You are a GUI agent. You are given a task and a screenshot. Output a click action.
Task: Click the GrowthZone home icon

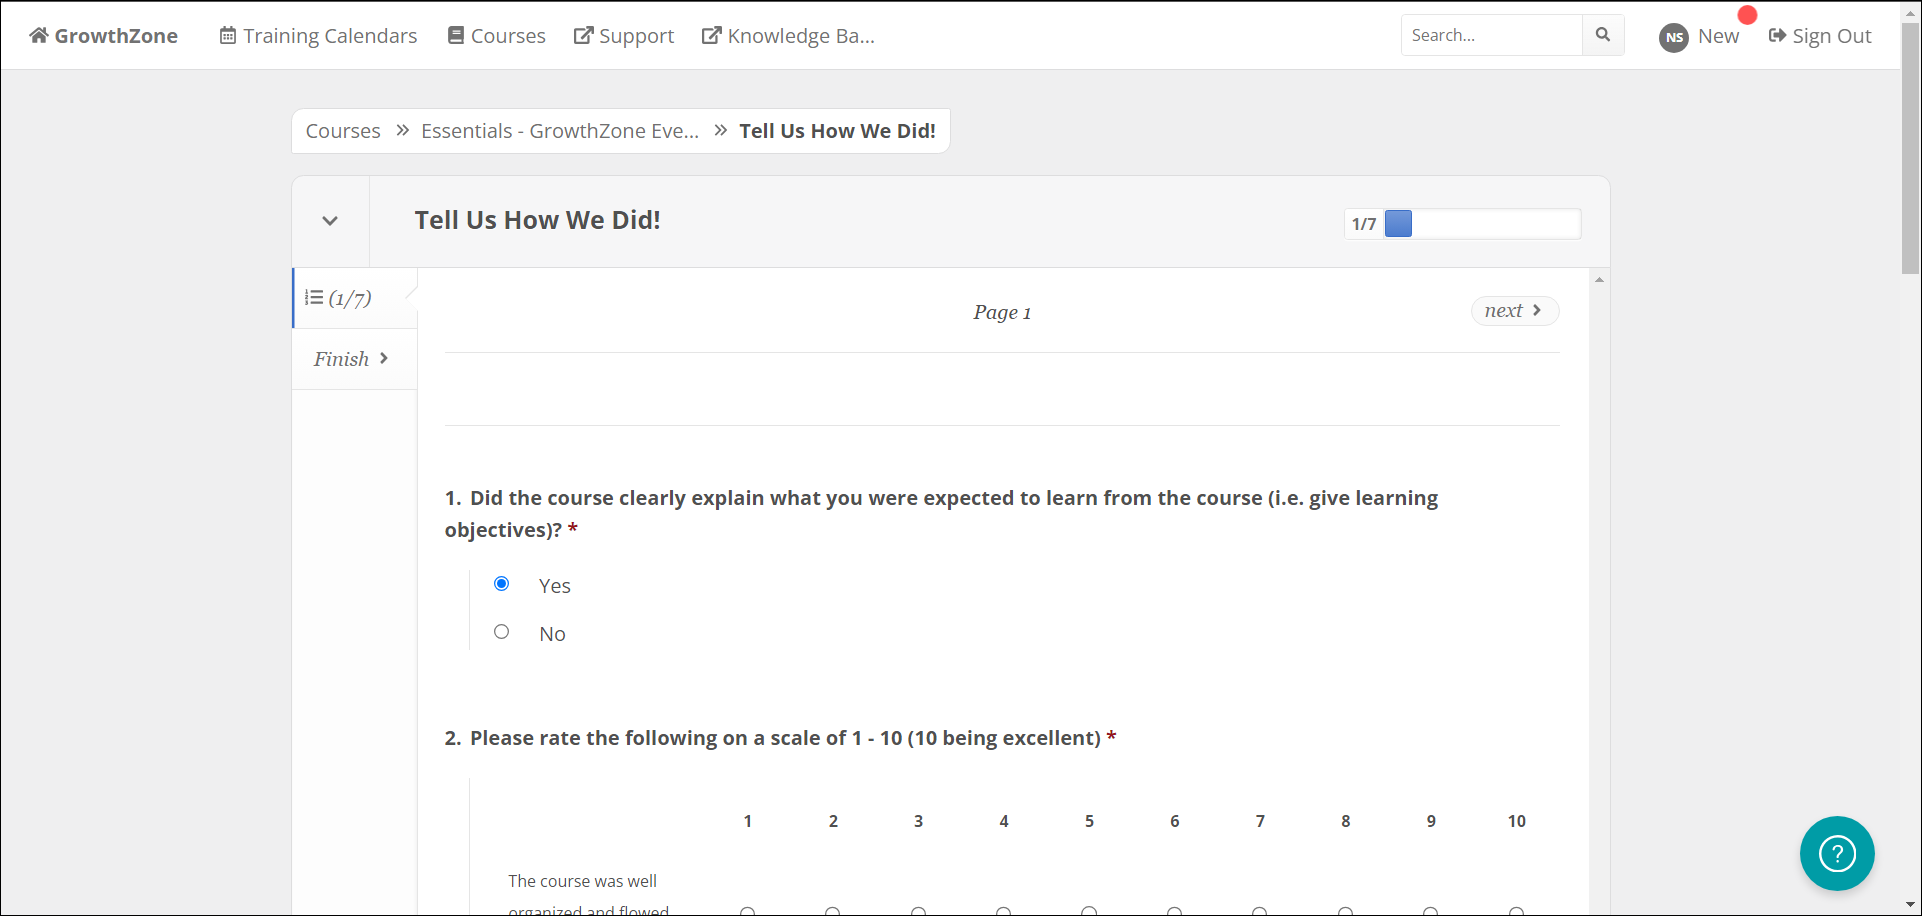pos(38,36)
